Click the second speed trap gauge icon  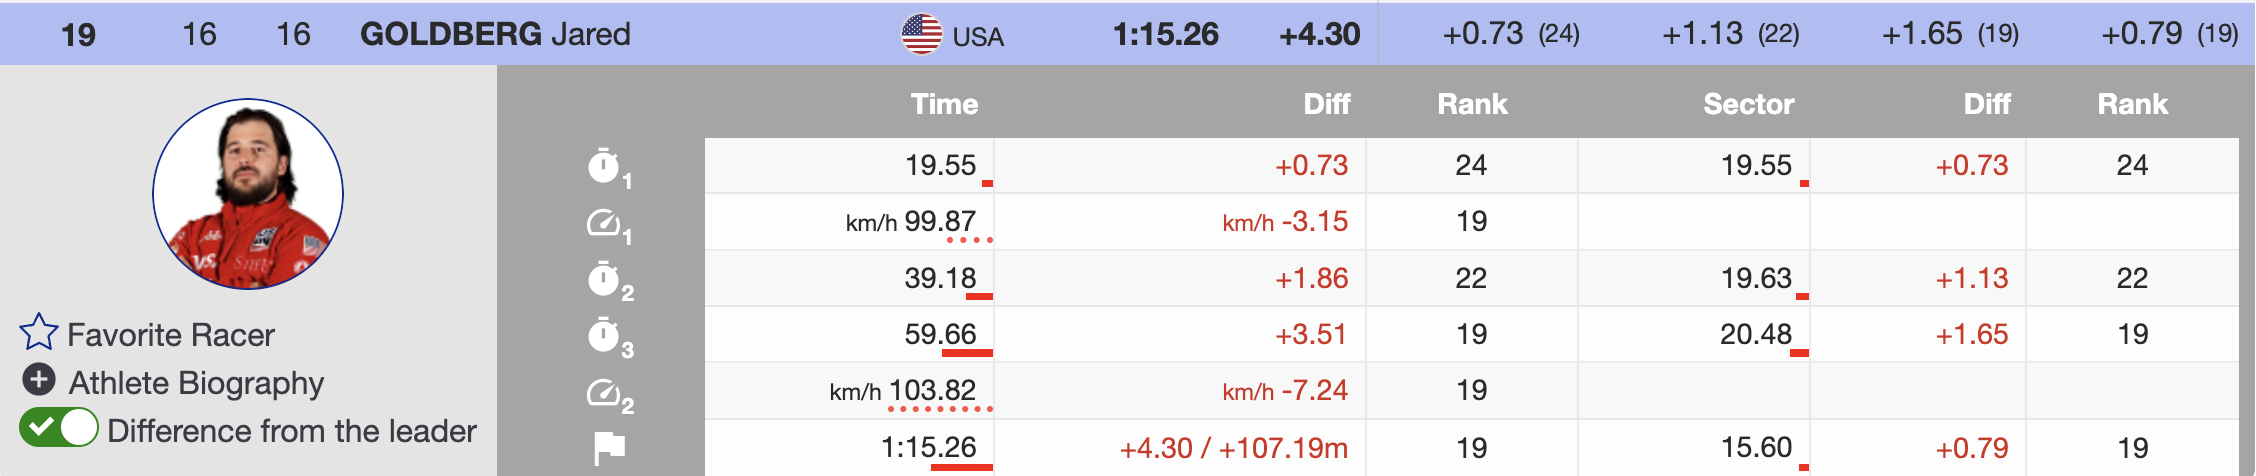(x=604, y=392)
